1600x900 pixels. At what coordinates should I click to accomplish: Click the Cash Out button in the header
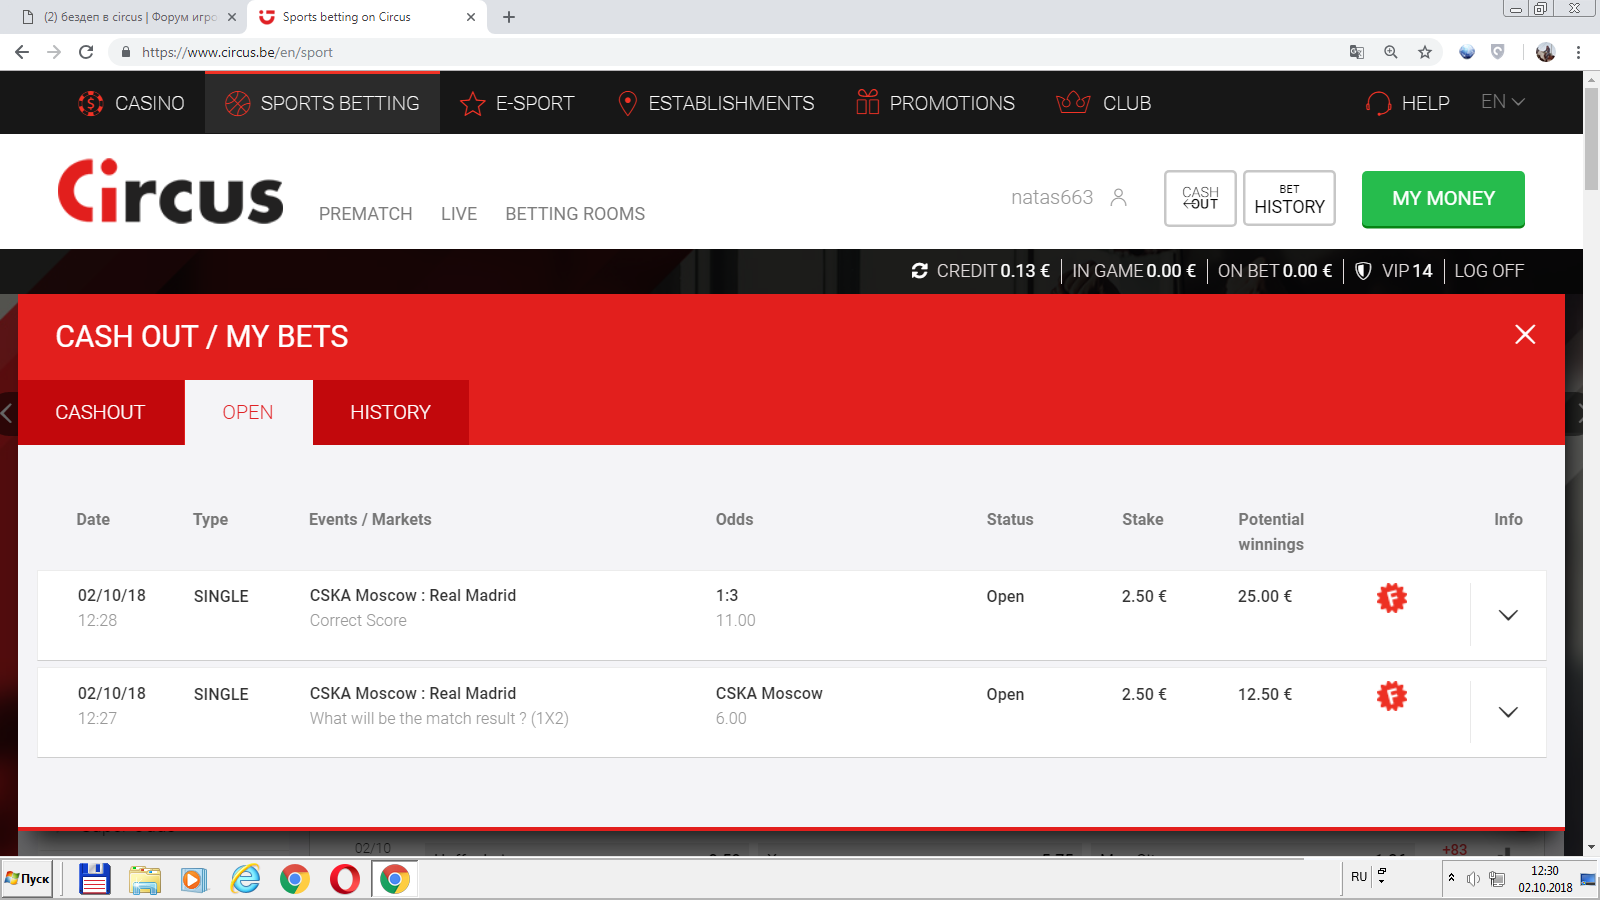click(x=1200, y=198)
